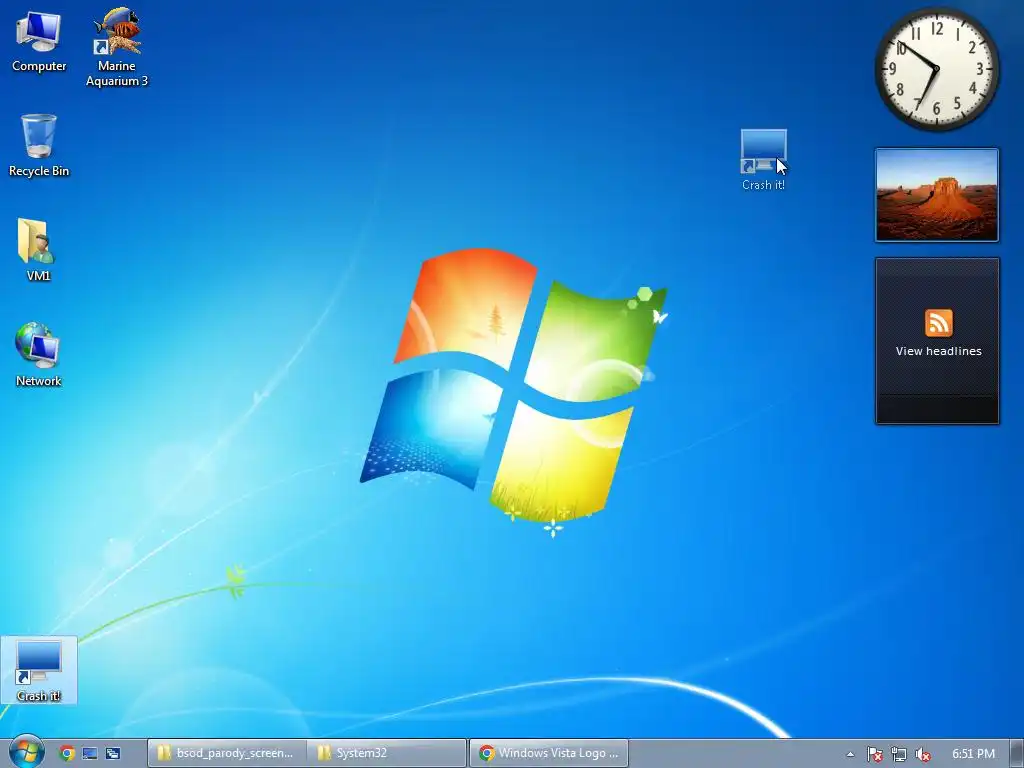Click the muted volume speaker tray icon
The width and height of the screenshot is (1024, 768).
923,754
